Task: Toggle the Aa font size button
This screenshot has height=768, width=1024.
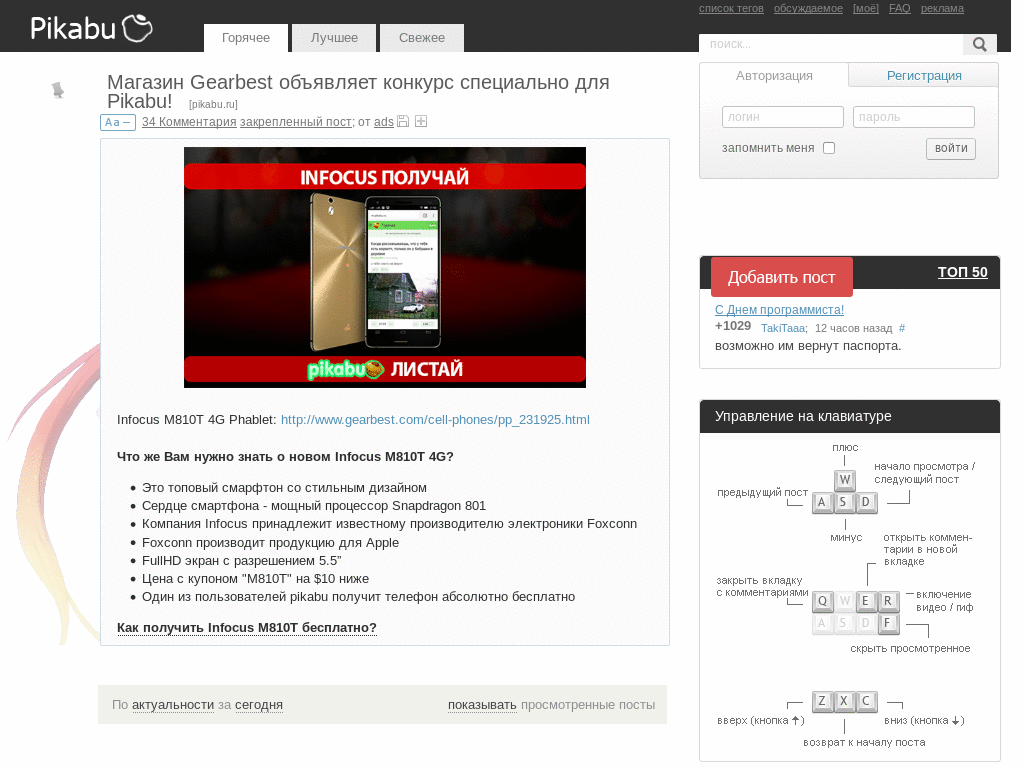Action: click(x=118, y=122)
